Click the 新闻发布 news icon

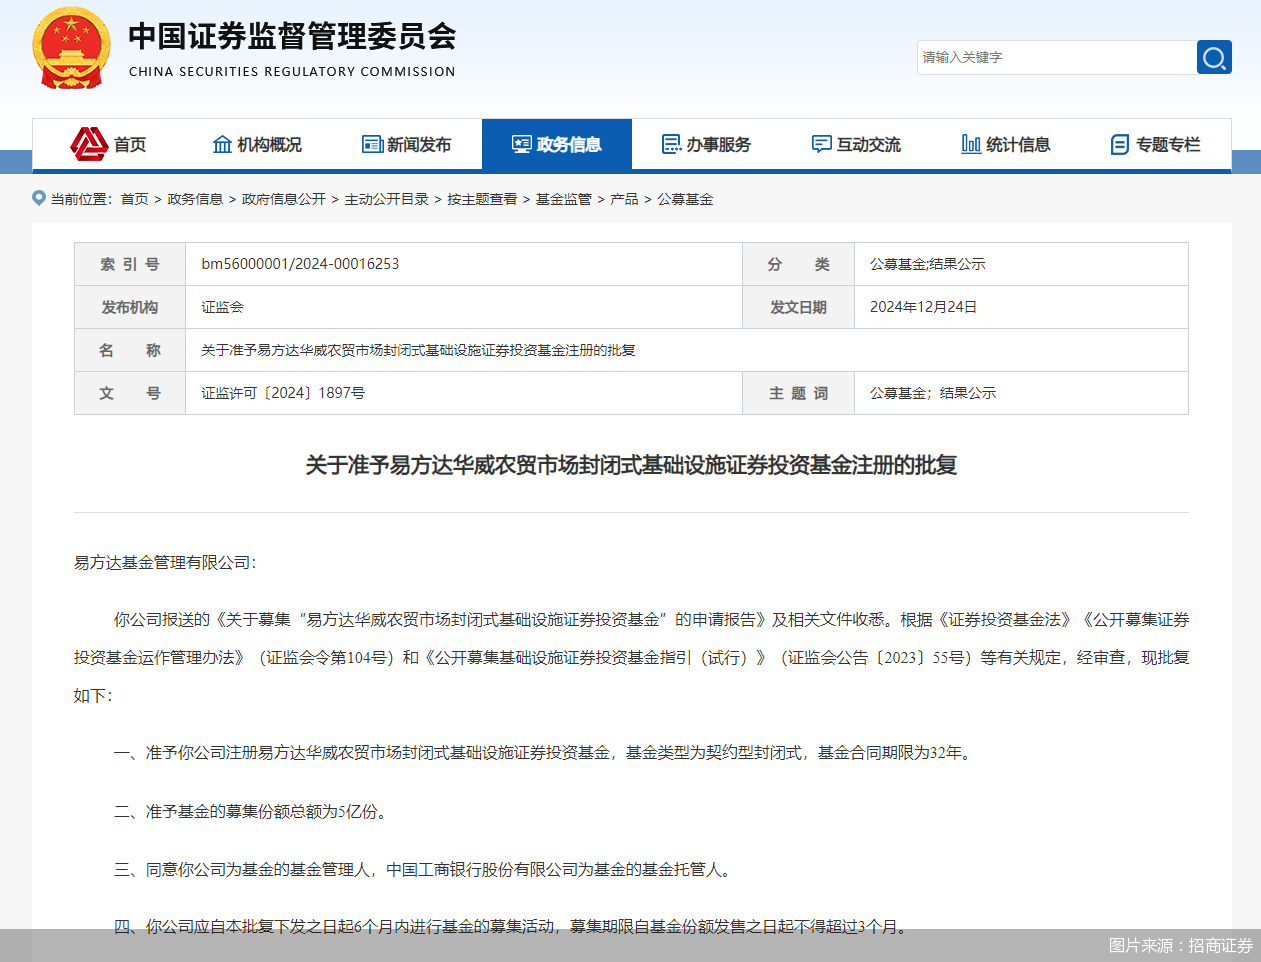point(370,143)
